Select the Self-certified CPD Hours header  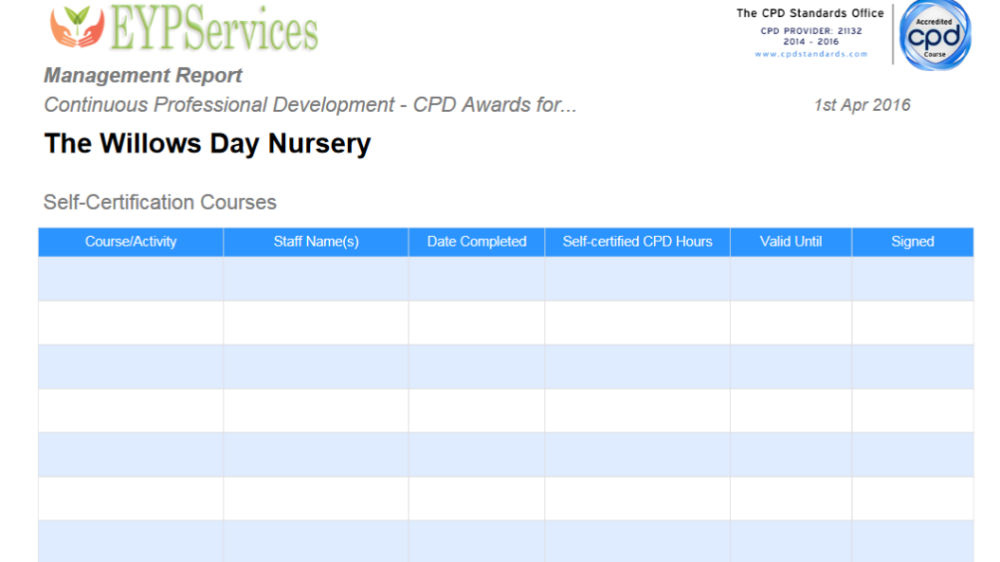(638, 242)
